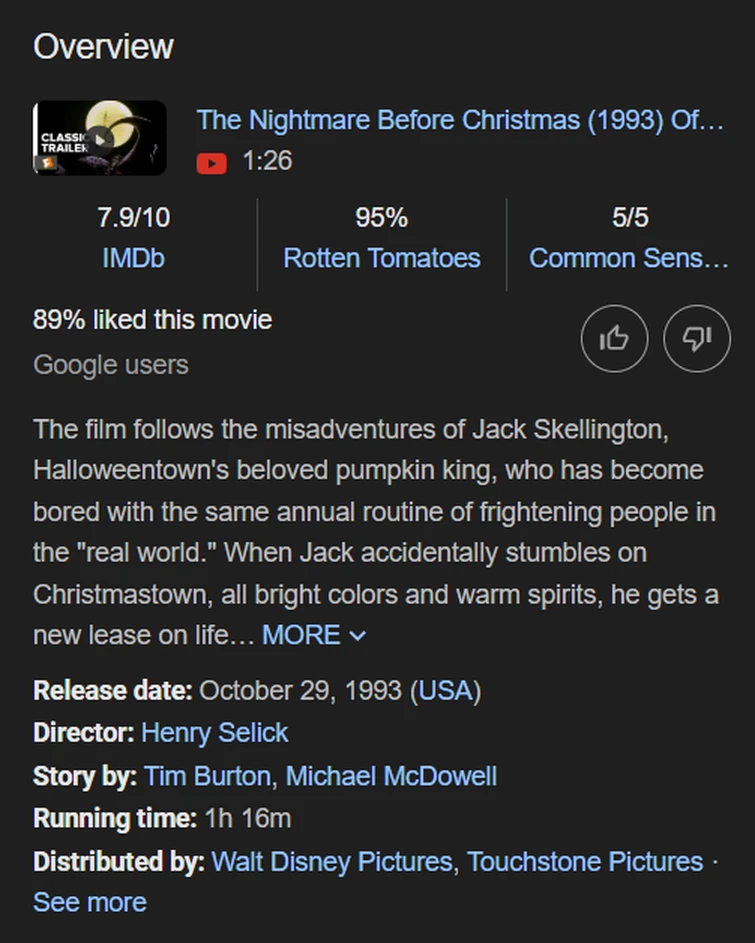Expand description with MORE chevron
The height and width of the screenshot is (943, 755).
314,635
